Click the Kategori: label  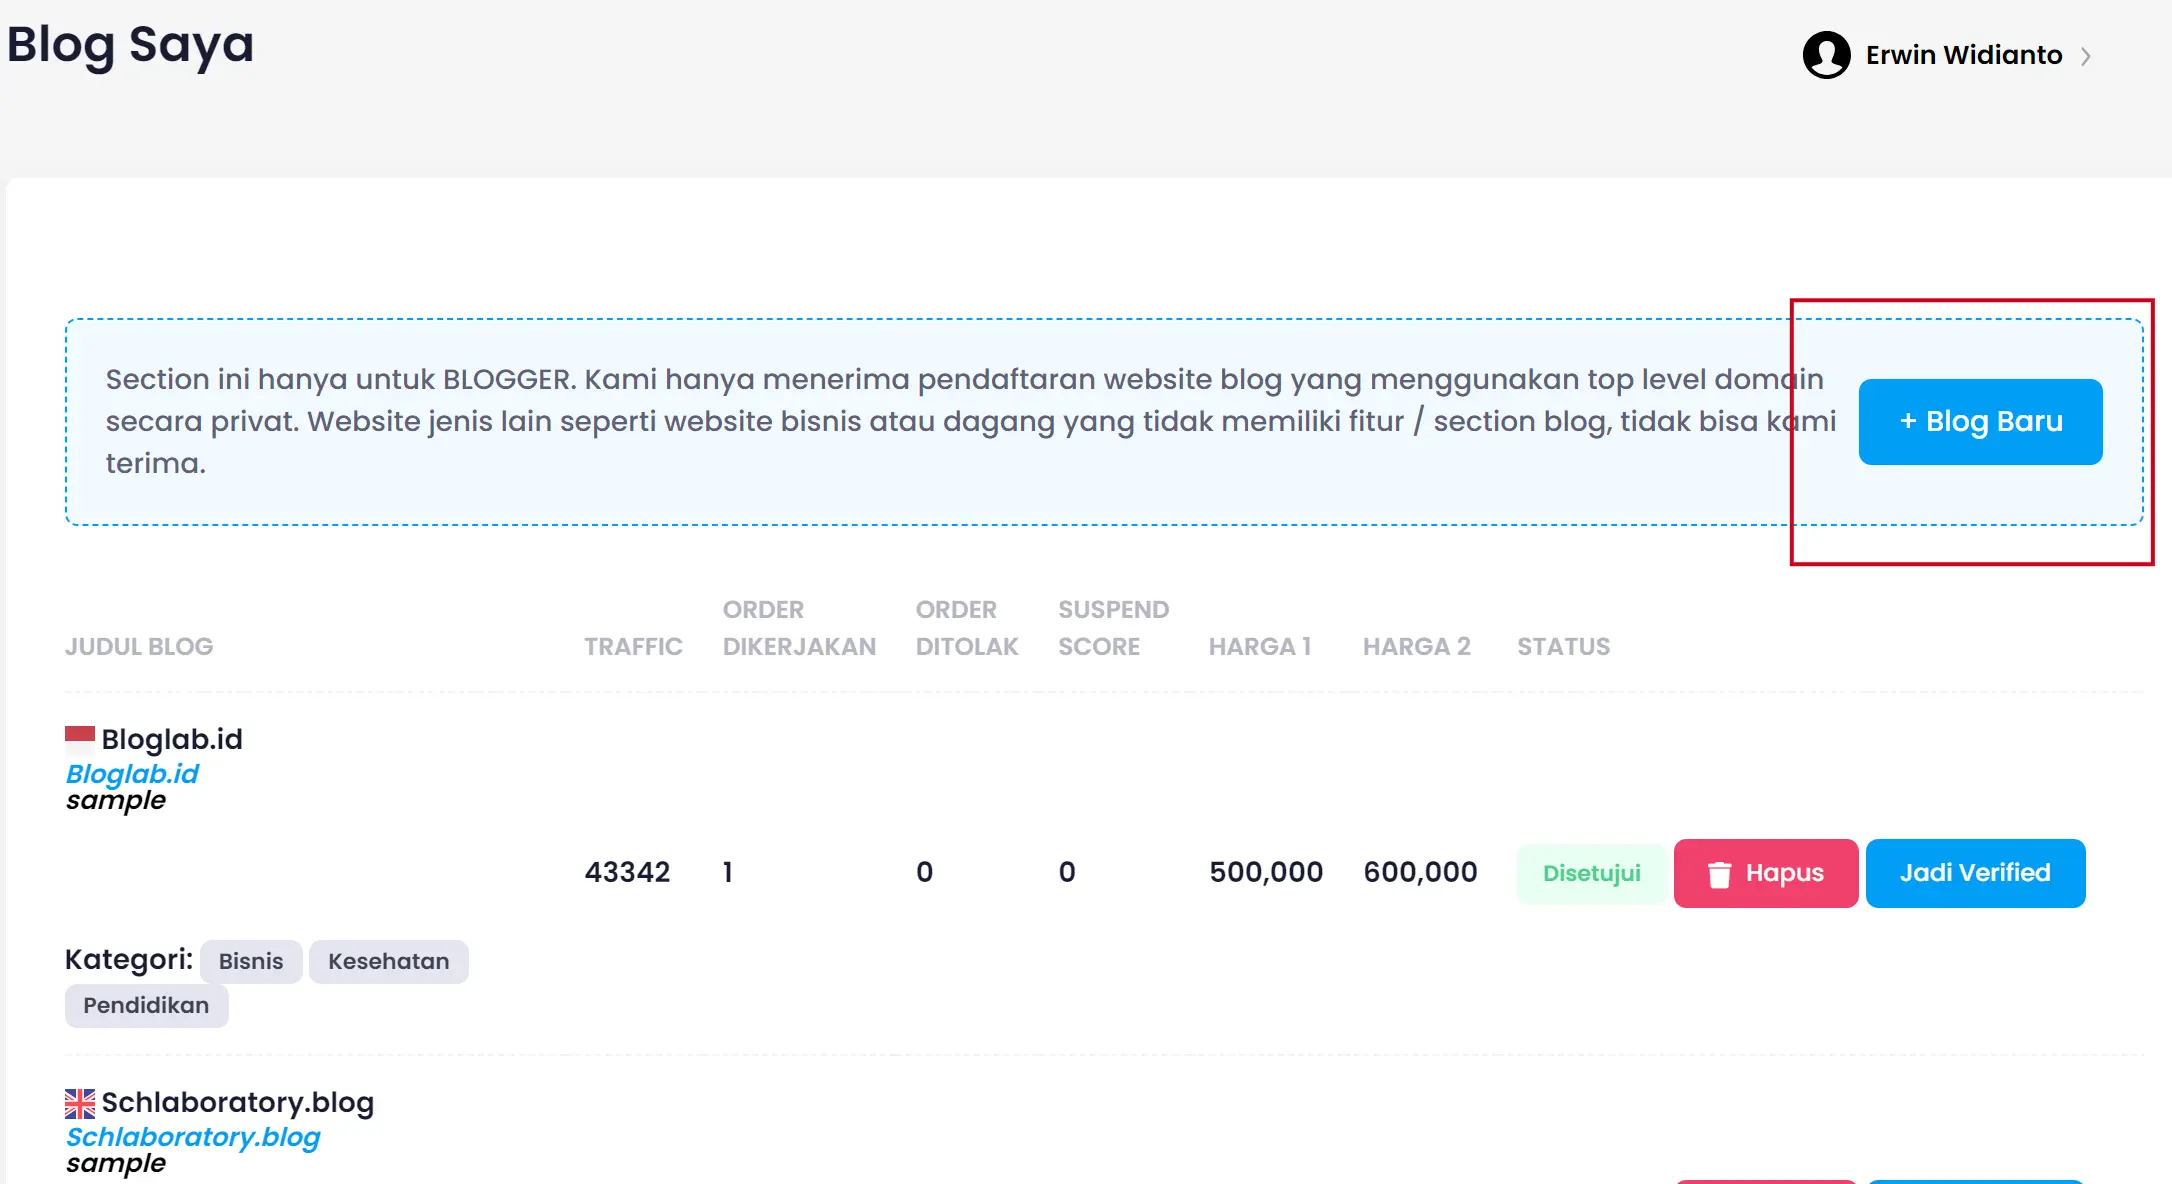coord(129,959)
